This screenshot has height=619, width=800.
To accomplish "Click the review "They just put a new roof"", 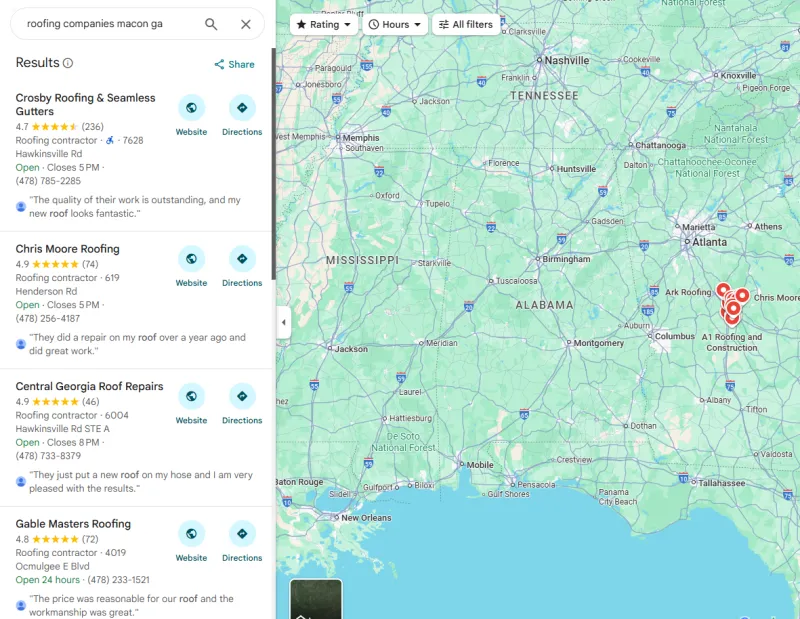I will pos(141,481).
